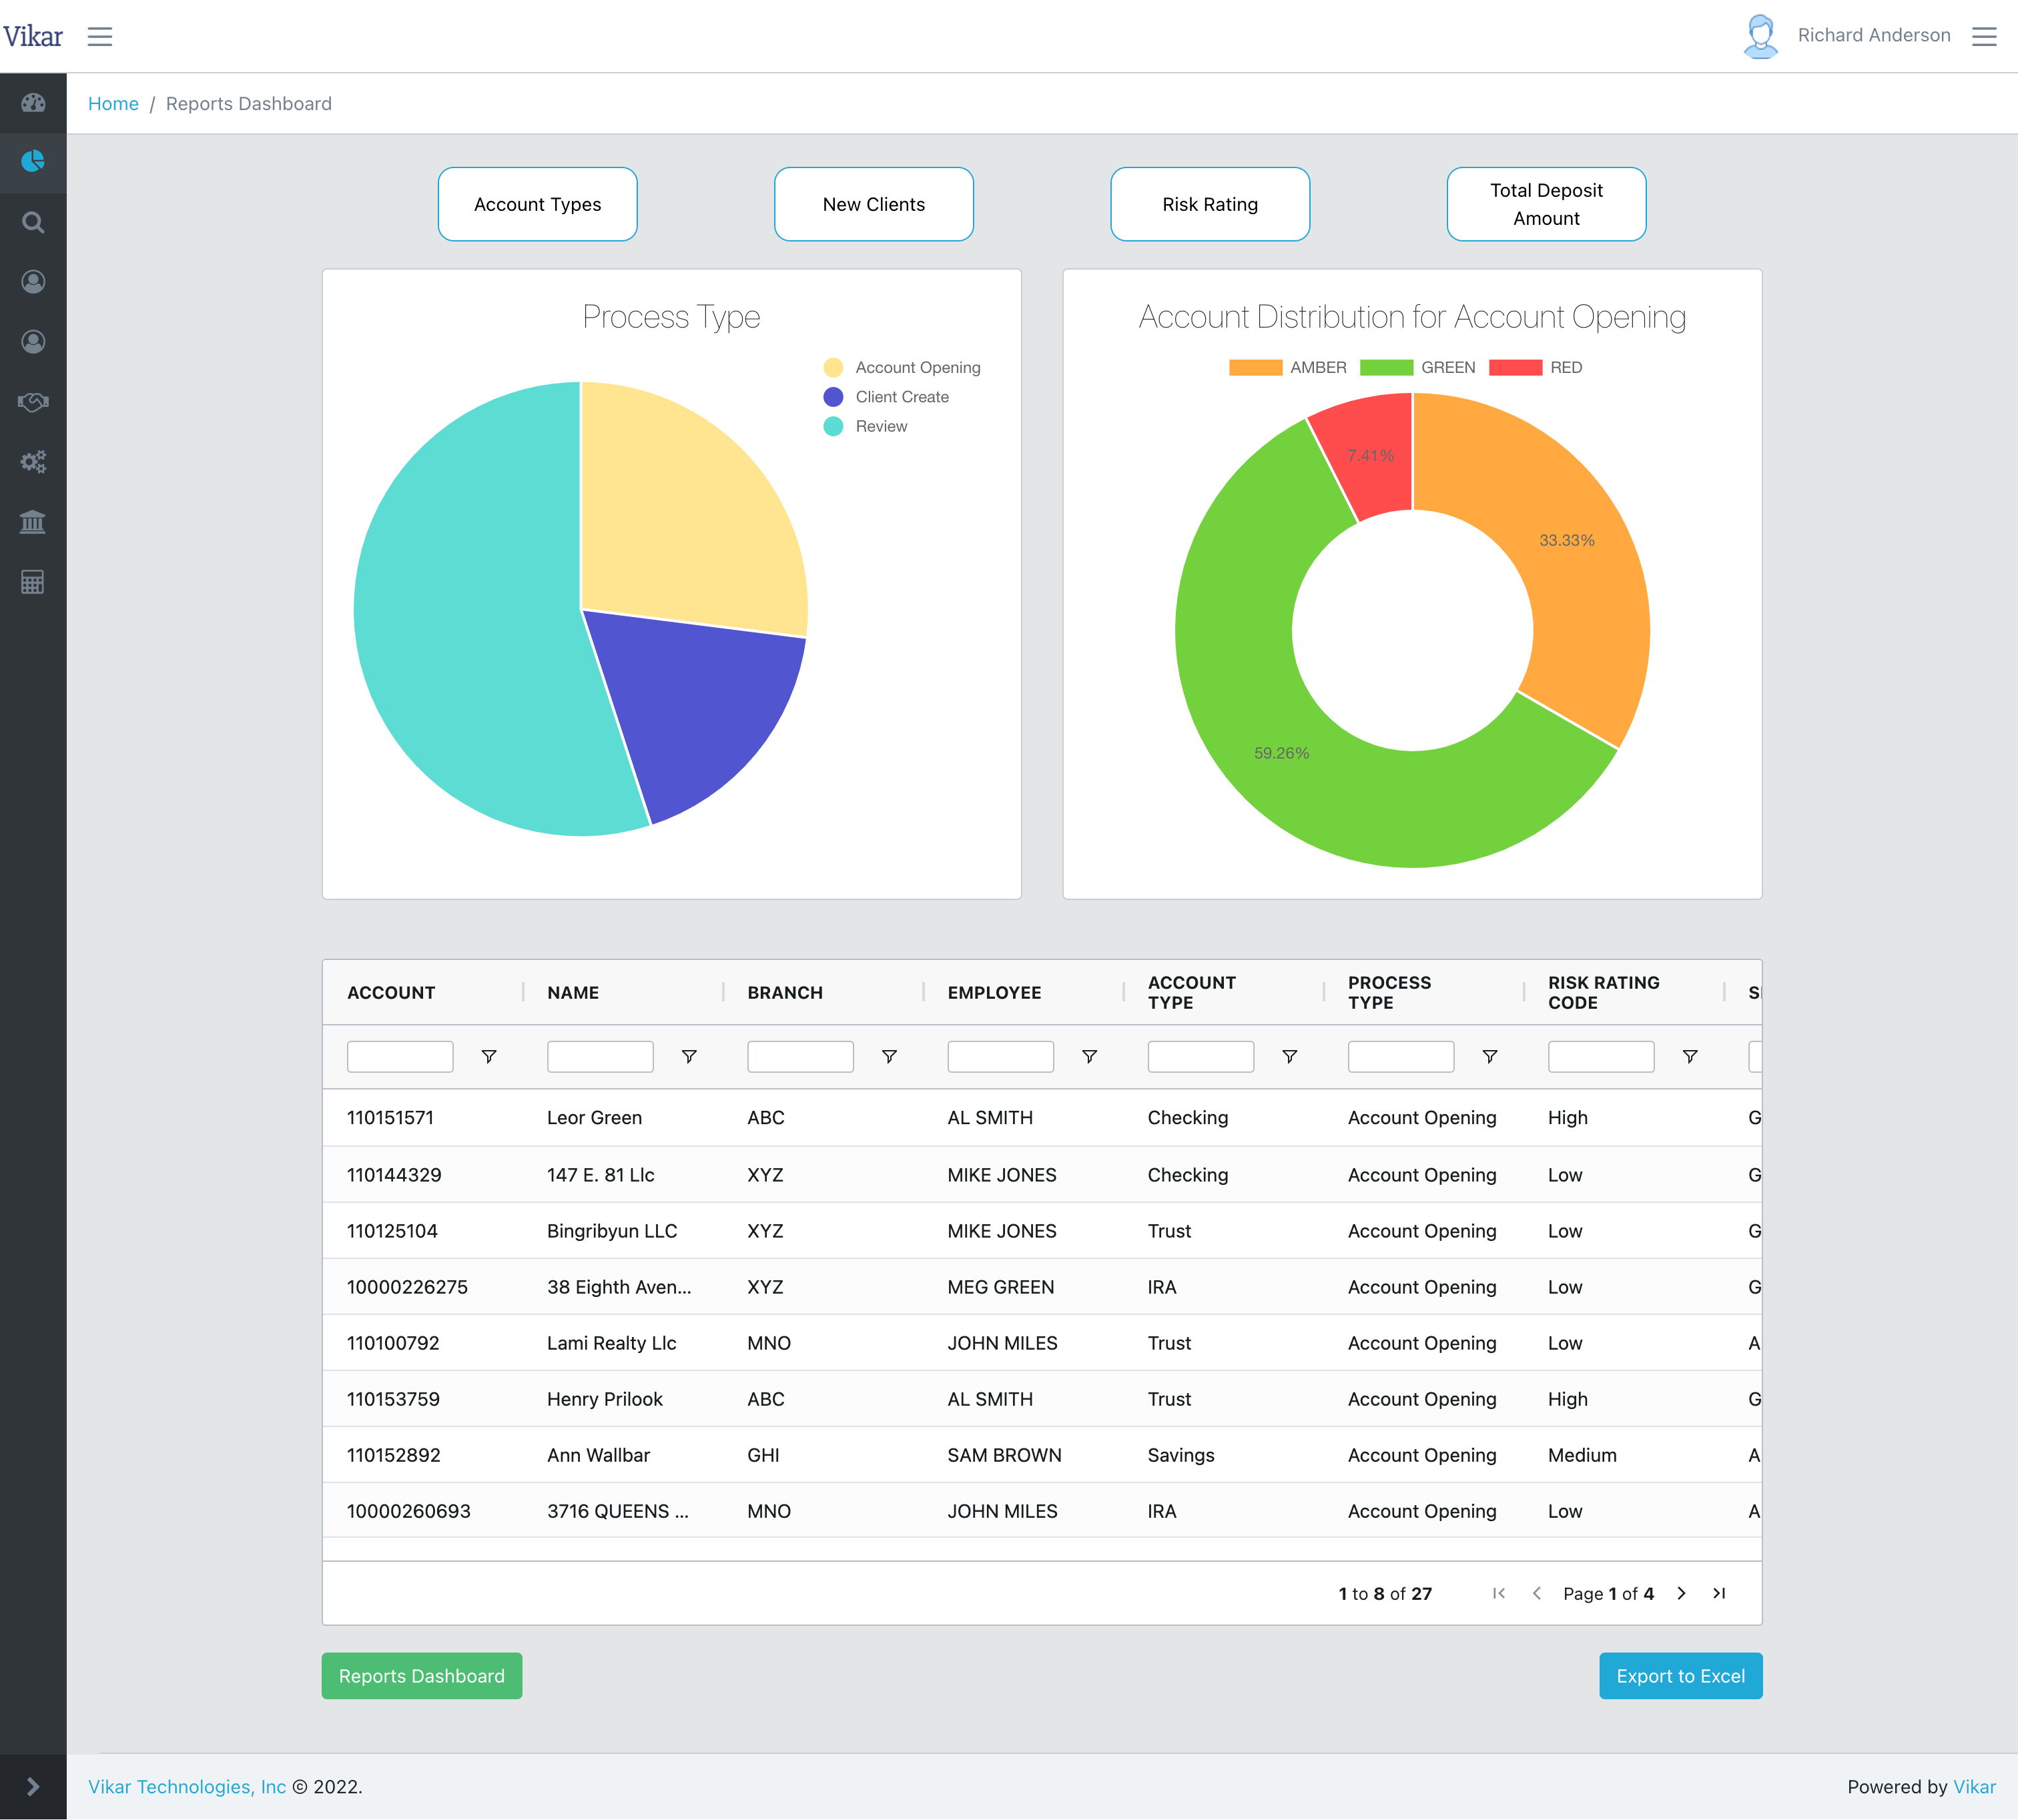Open the calculator grid sidebar icon
The height and width of the screenshot is (1820, 2018).
[33, 582]
